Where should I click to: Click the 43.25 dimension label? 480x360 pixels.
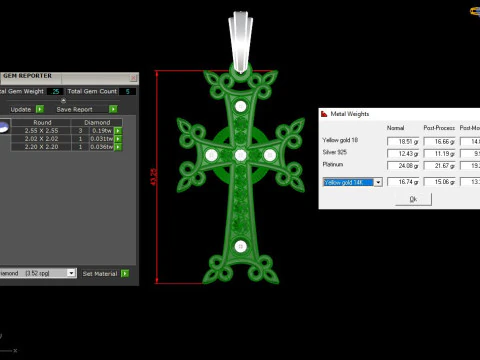coord(153,177)
